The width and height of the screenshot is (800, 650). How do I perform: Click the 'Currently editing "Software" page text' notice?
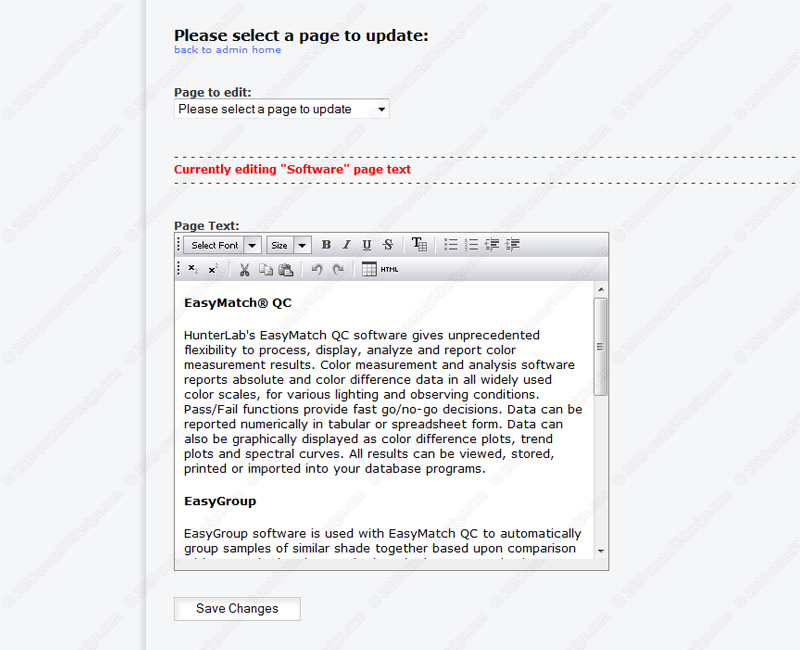pyautogui.click(x=292, y=169)
